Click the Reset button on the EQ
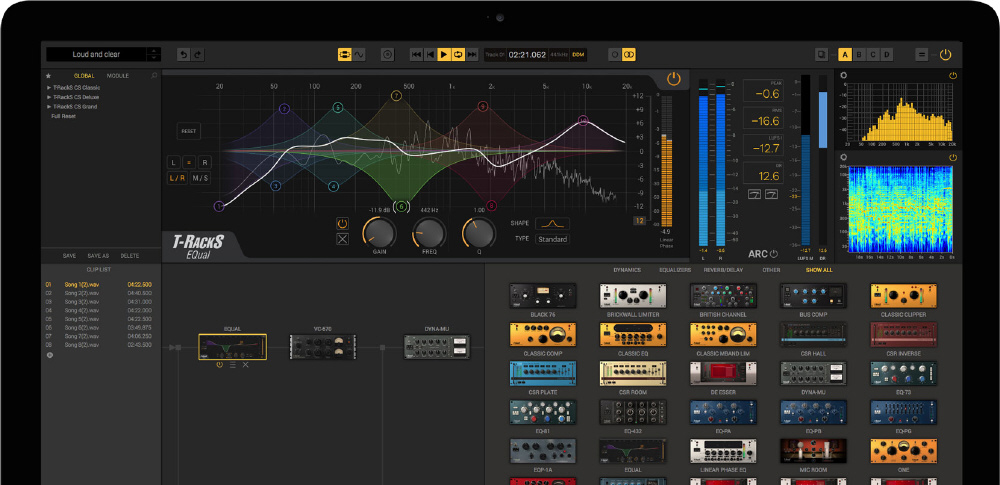 189,131
